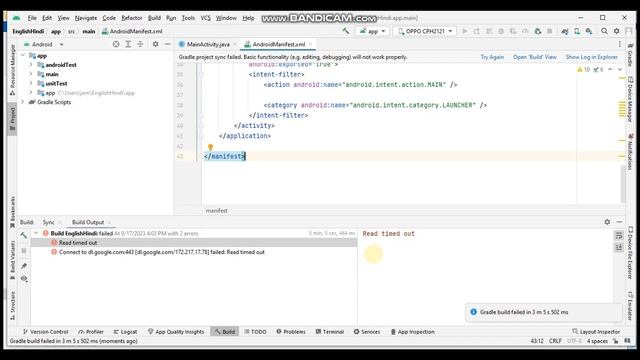
Task: Open the Tools menu
Action: click(188, 18)
